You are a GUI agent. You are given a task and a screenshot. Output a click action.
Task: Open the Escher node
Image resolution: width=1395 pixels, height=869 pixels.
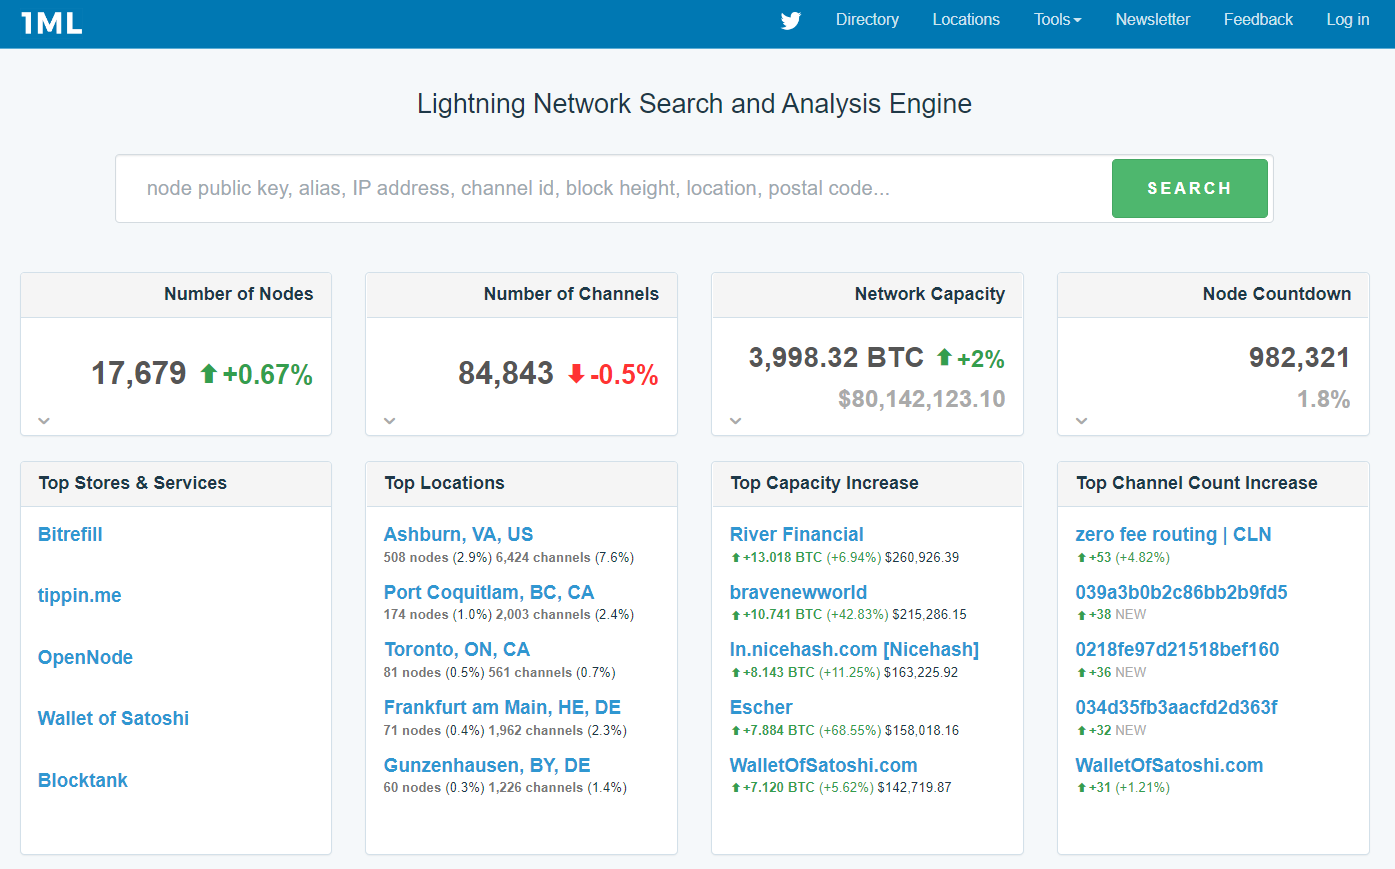point(761,707)
